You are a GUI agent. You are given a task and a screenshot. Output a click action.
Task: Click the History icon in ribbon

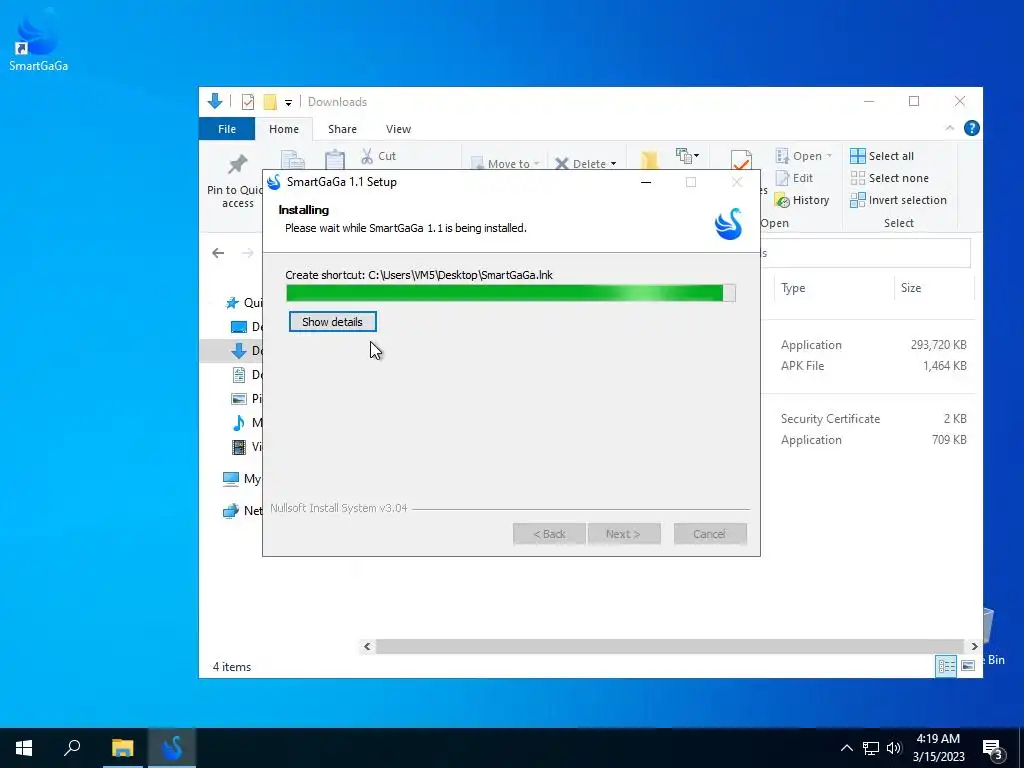(x=782, y=200)
